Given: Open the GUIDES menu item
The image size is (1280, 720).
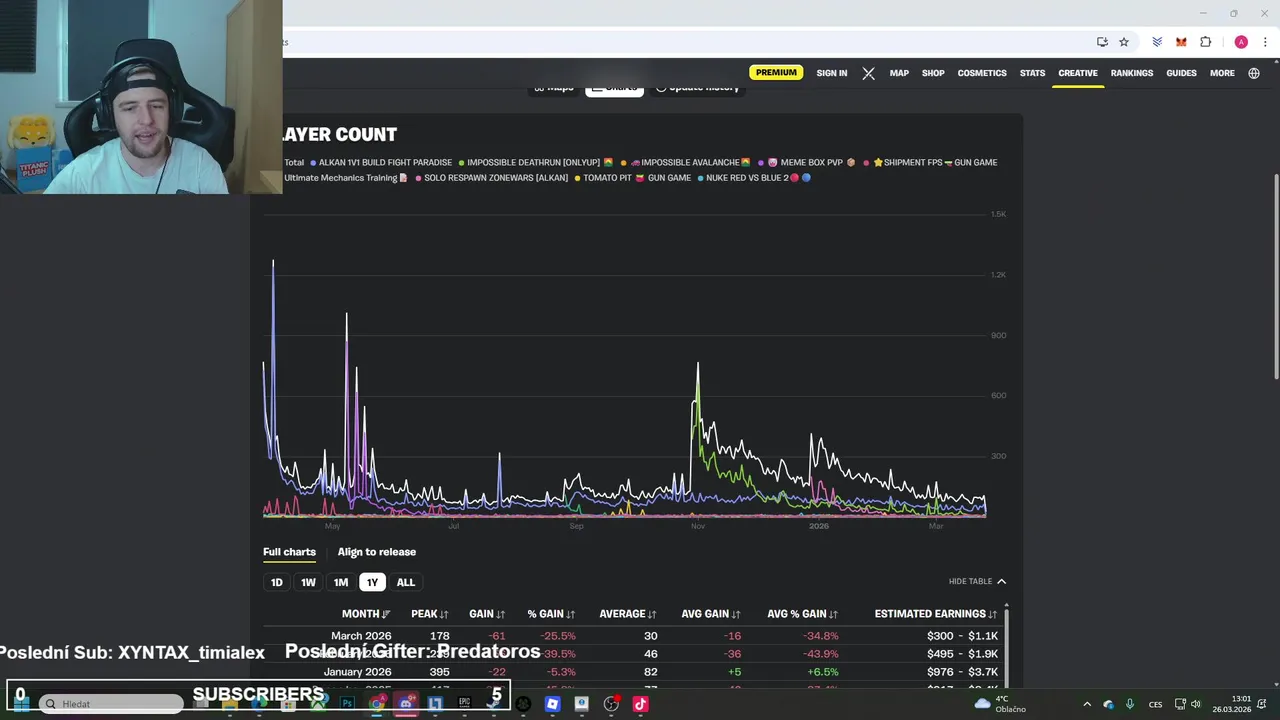Looking at the screenshot, I should coord(1181,73).
